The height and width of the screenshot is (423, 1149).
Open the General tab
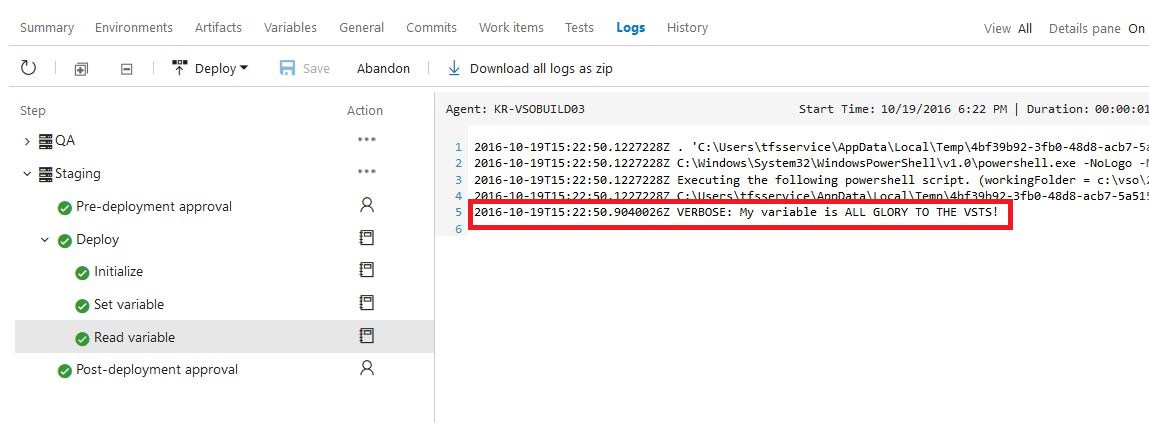[361, 28]
